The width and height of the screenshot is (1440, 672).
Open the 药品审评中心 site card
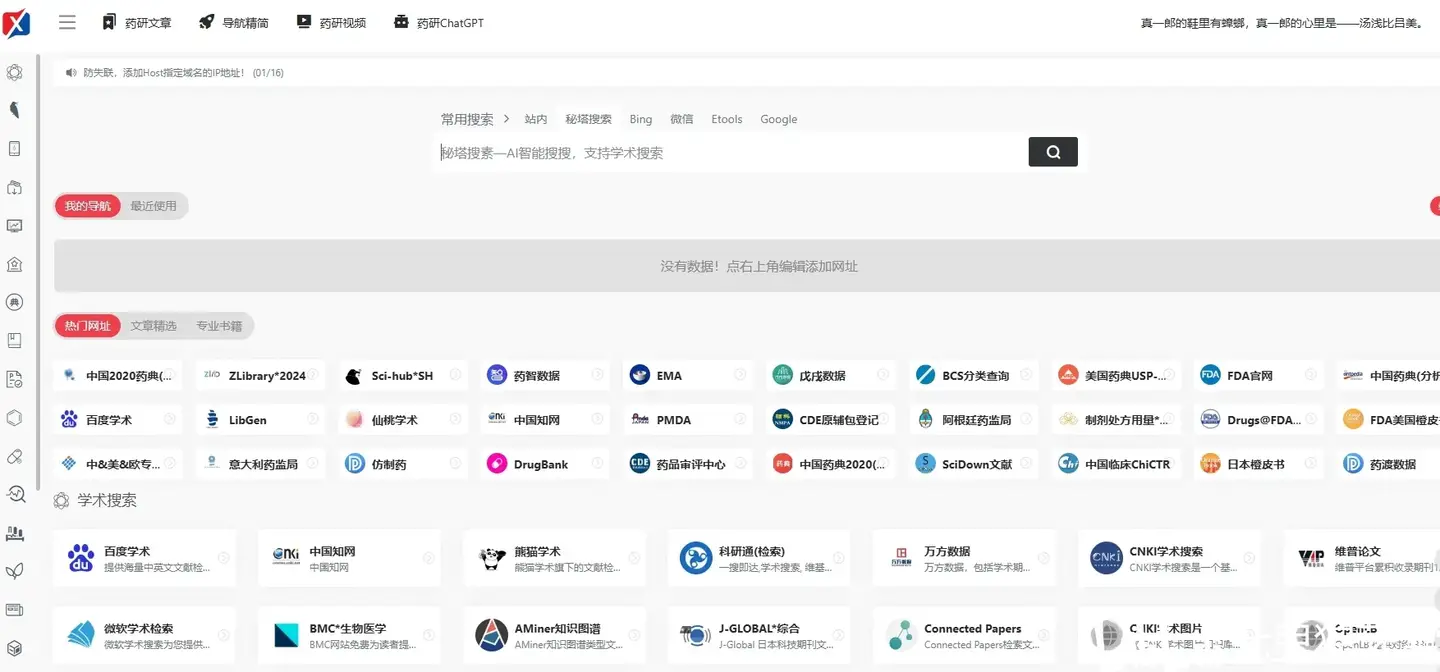click(x=689, y=463)
